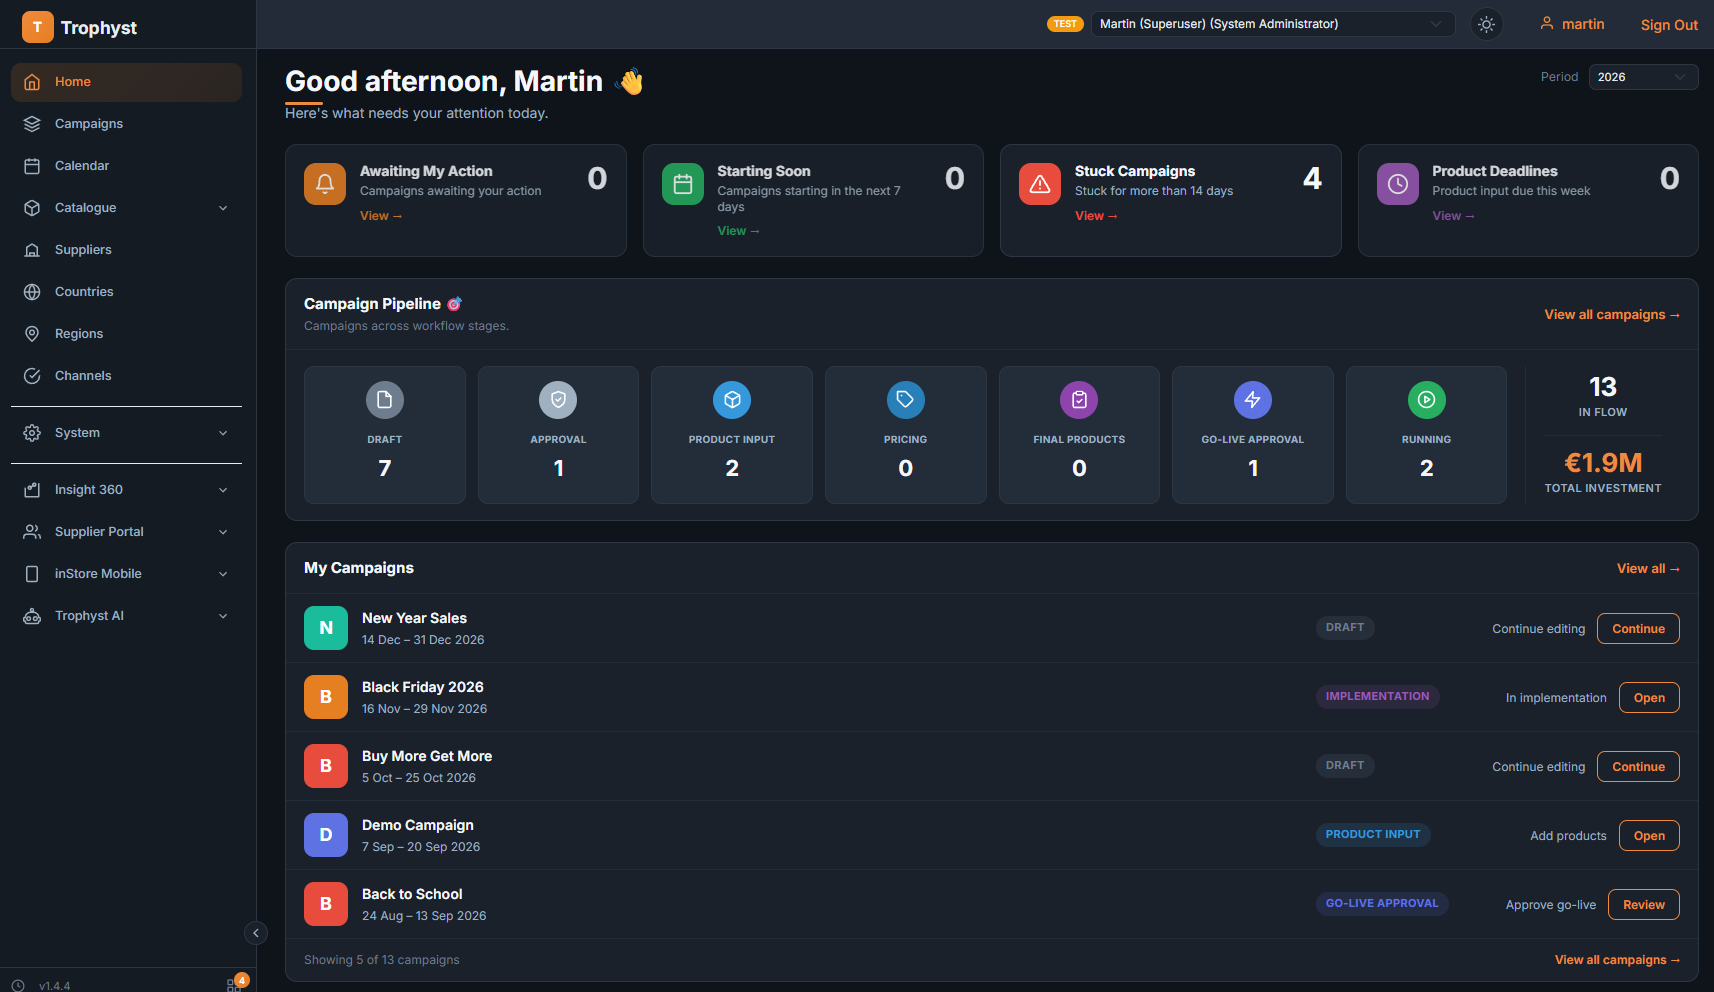Select the Pricing tag stage icon
The image size is (1714, 992).
pos(906,400)
